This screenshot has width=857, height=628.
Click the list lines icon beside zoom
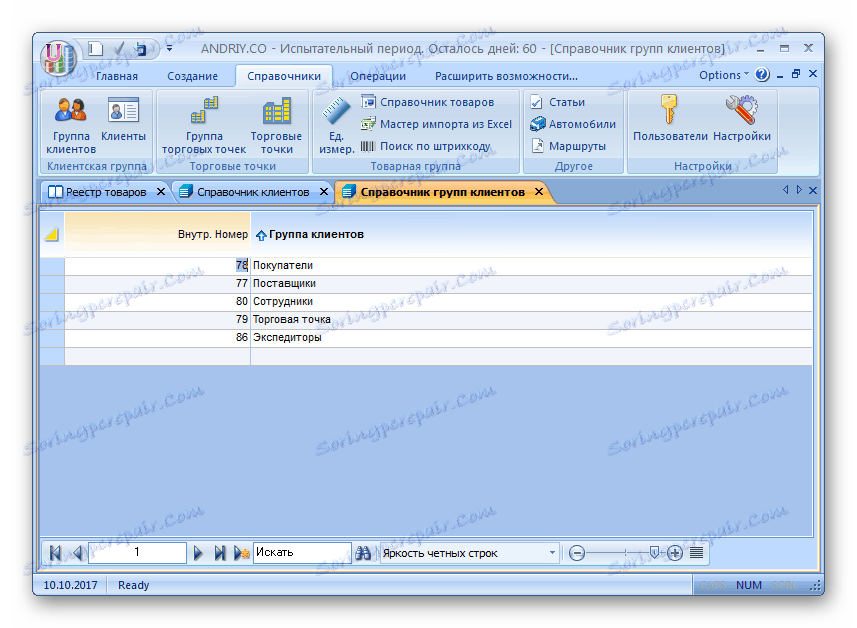[x=696, y=553]
